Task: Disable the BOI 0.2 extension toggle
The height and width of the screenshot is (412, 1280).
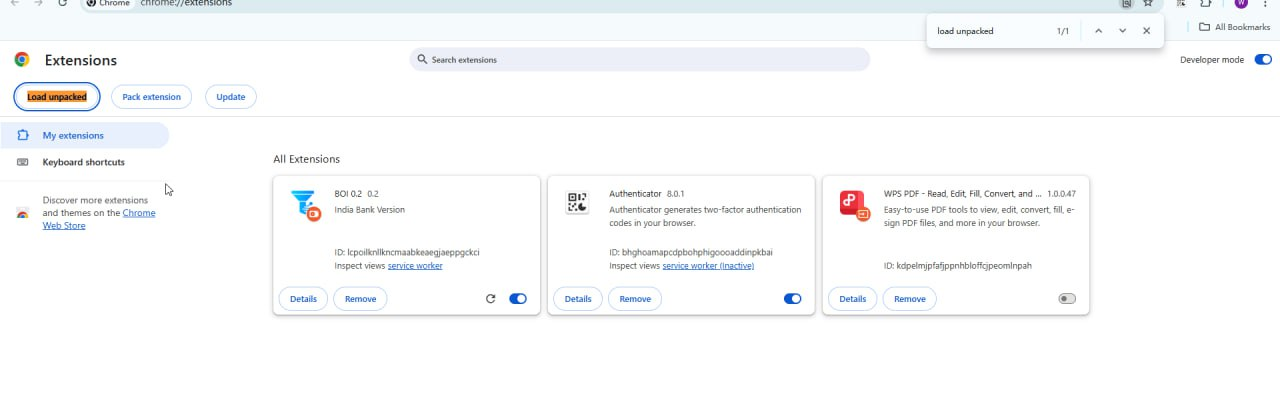Action: coord(518,299)
